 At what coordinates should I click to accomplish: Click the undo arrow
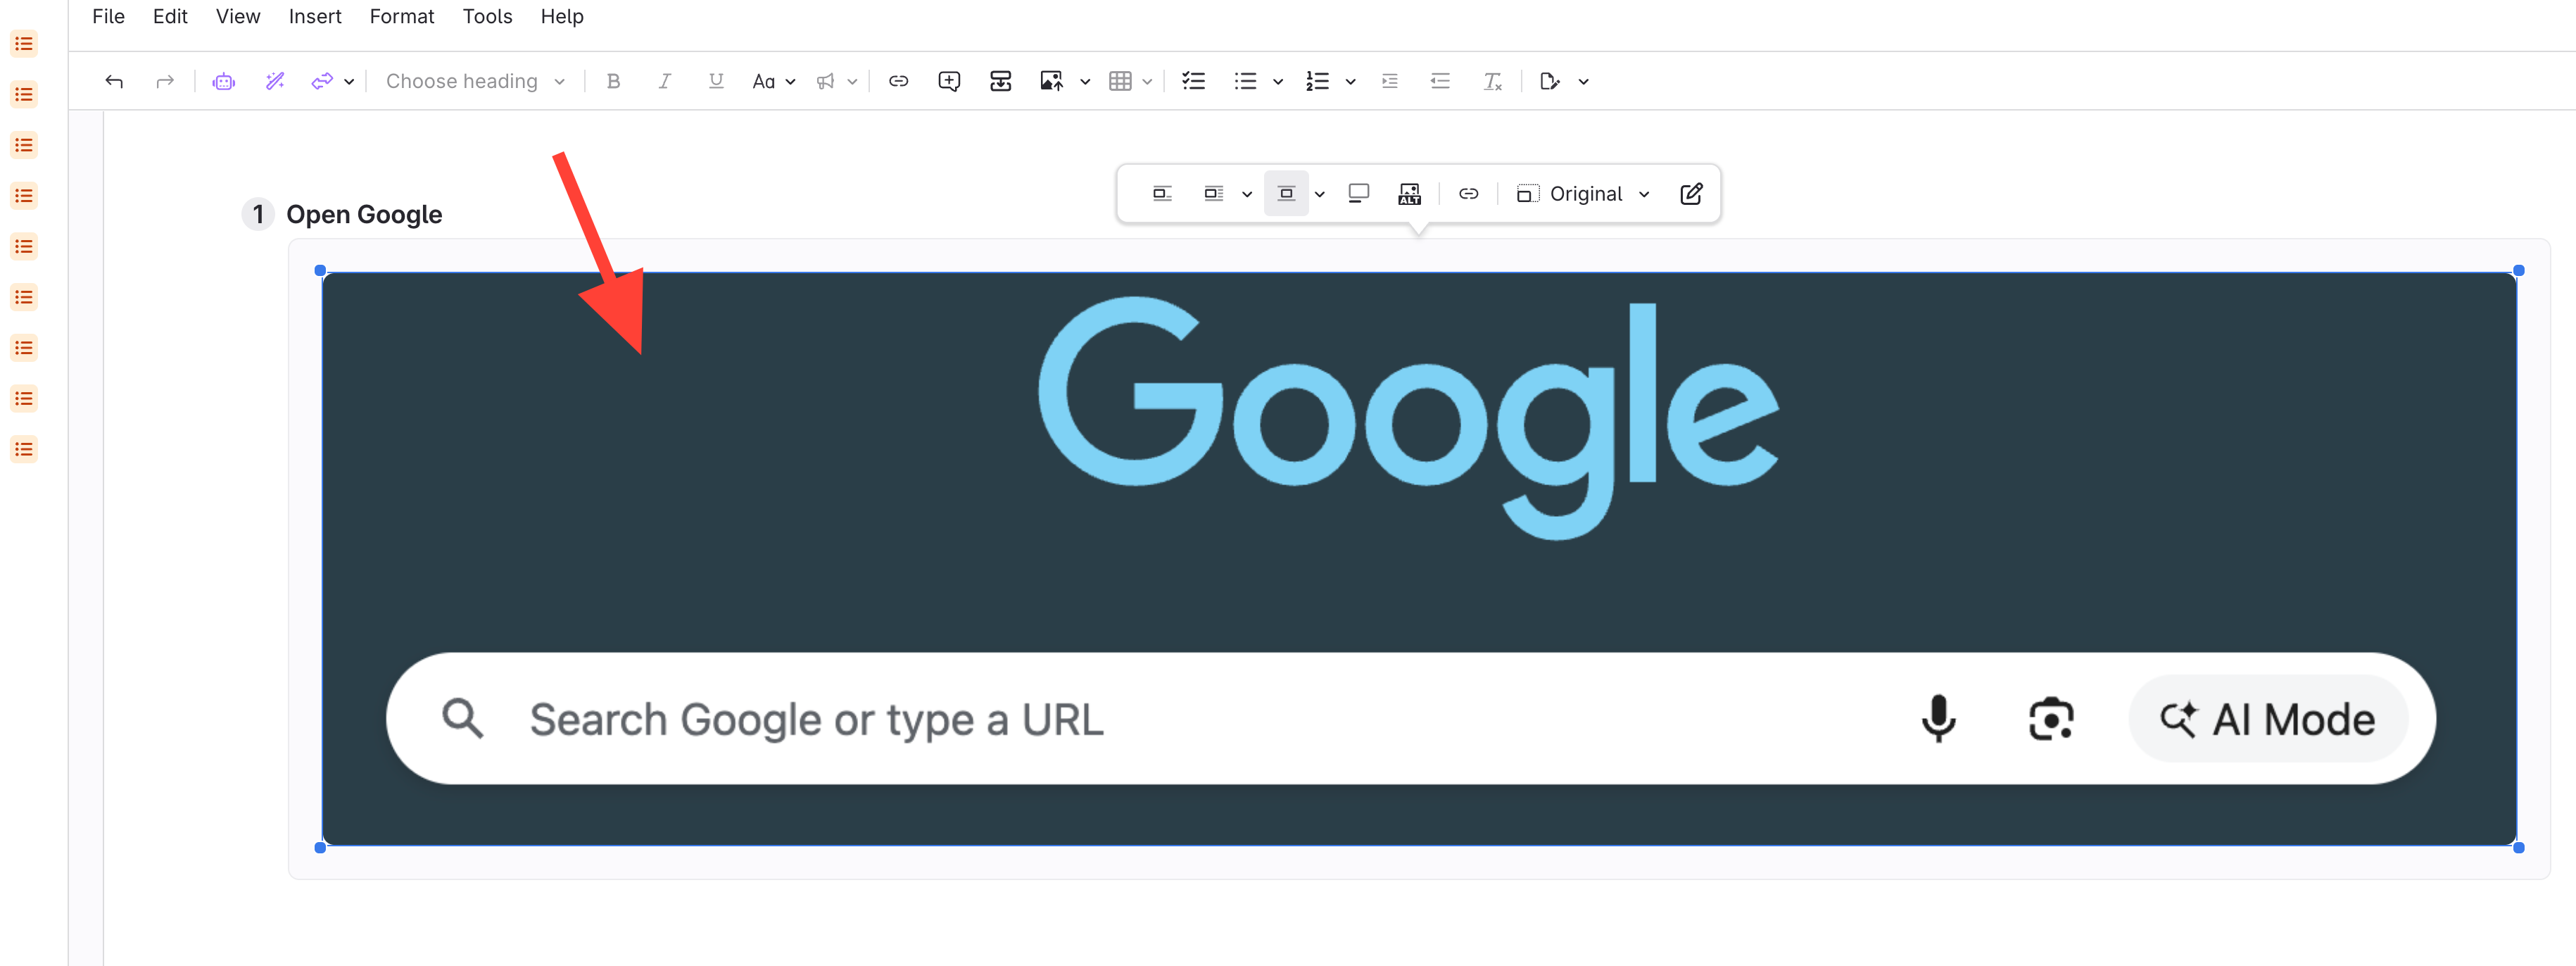(114, 82)
